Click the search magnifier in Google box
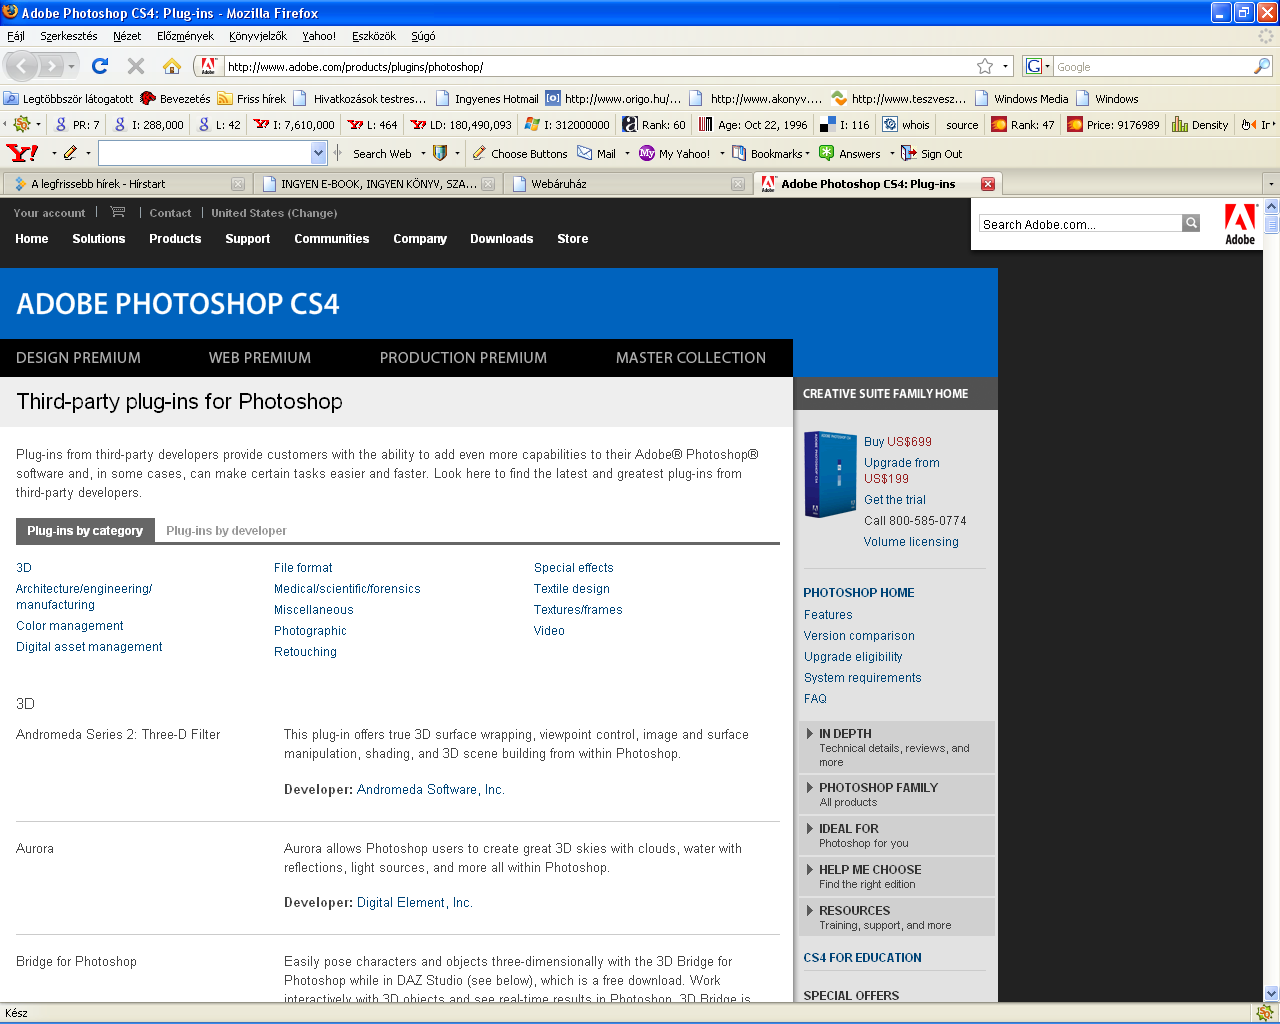This screenshot has width=1280, height=1024. (x=1262, y=66)
